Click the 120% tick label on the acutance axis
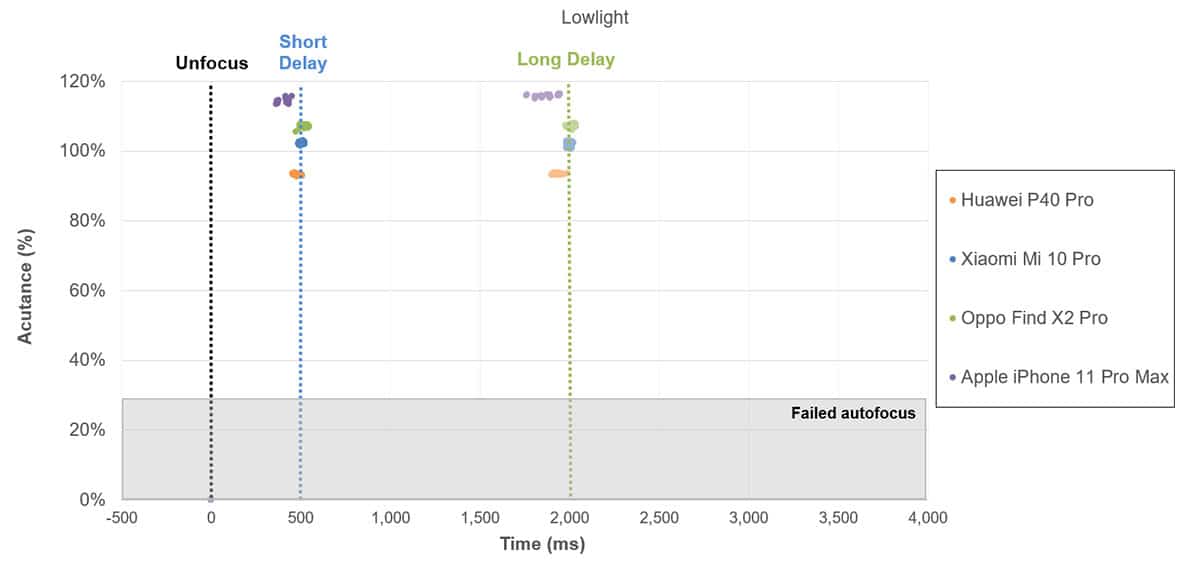The height and width of the screenshot is (561, 1200). click(84, 81)
